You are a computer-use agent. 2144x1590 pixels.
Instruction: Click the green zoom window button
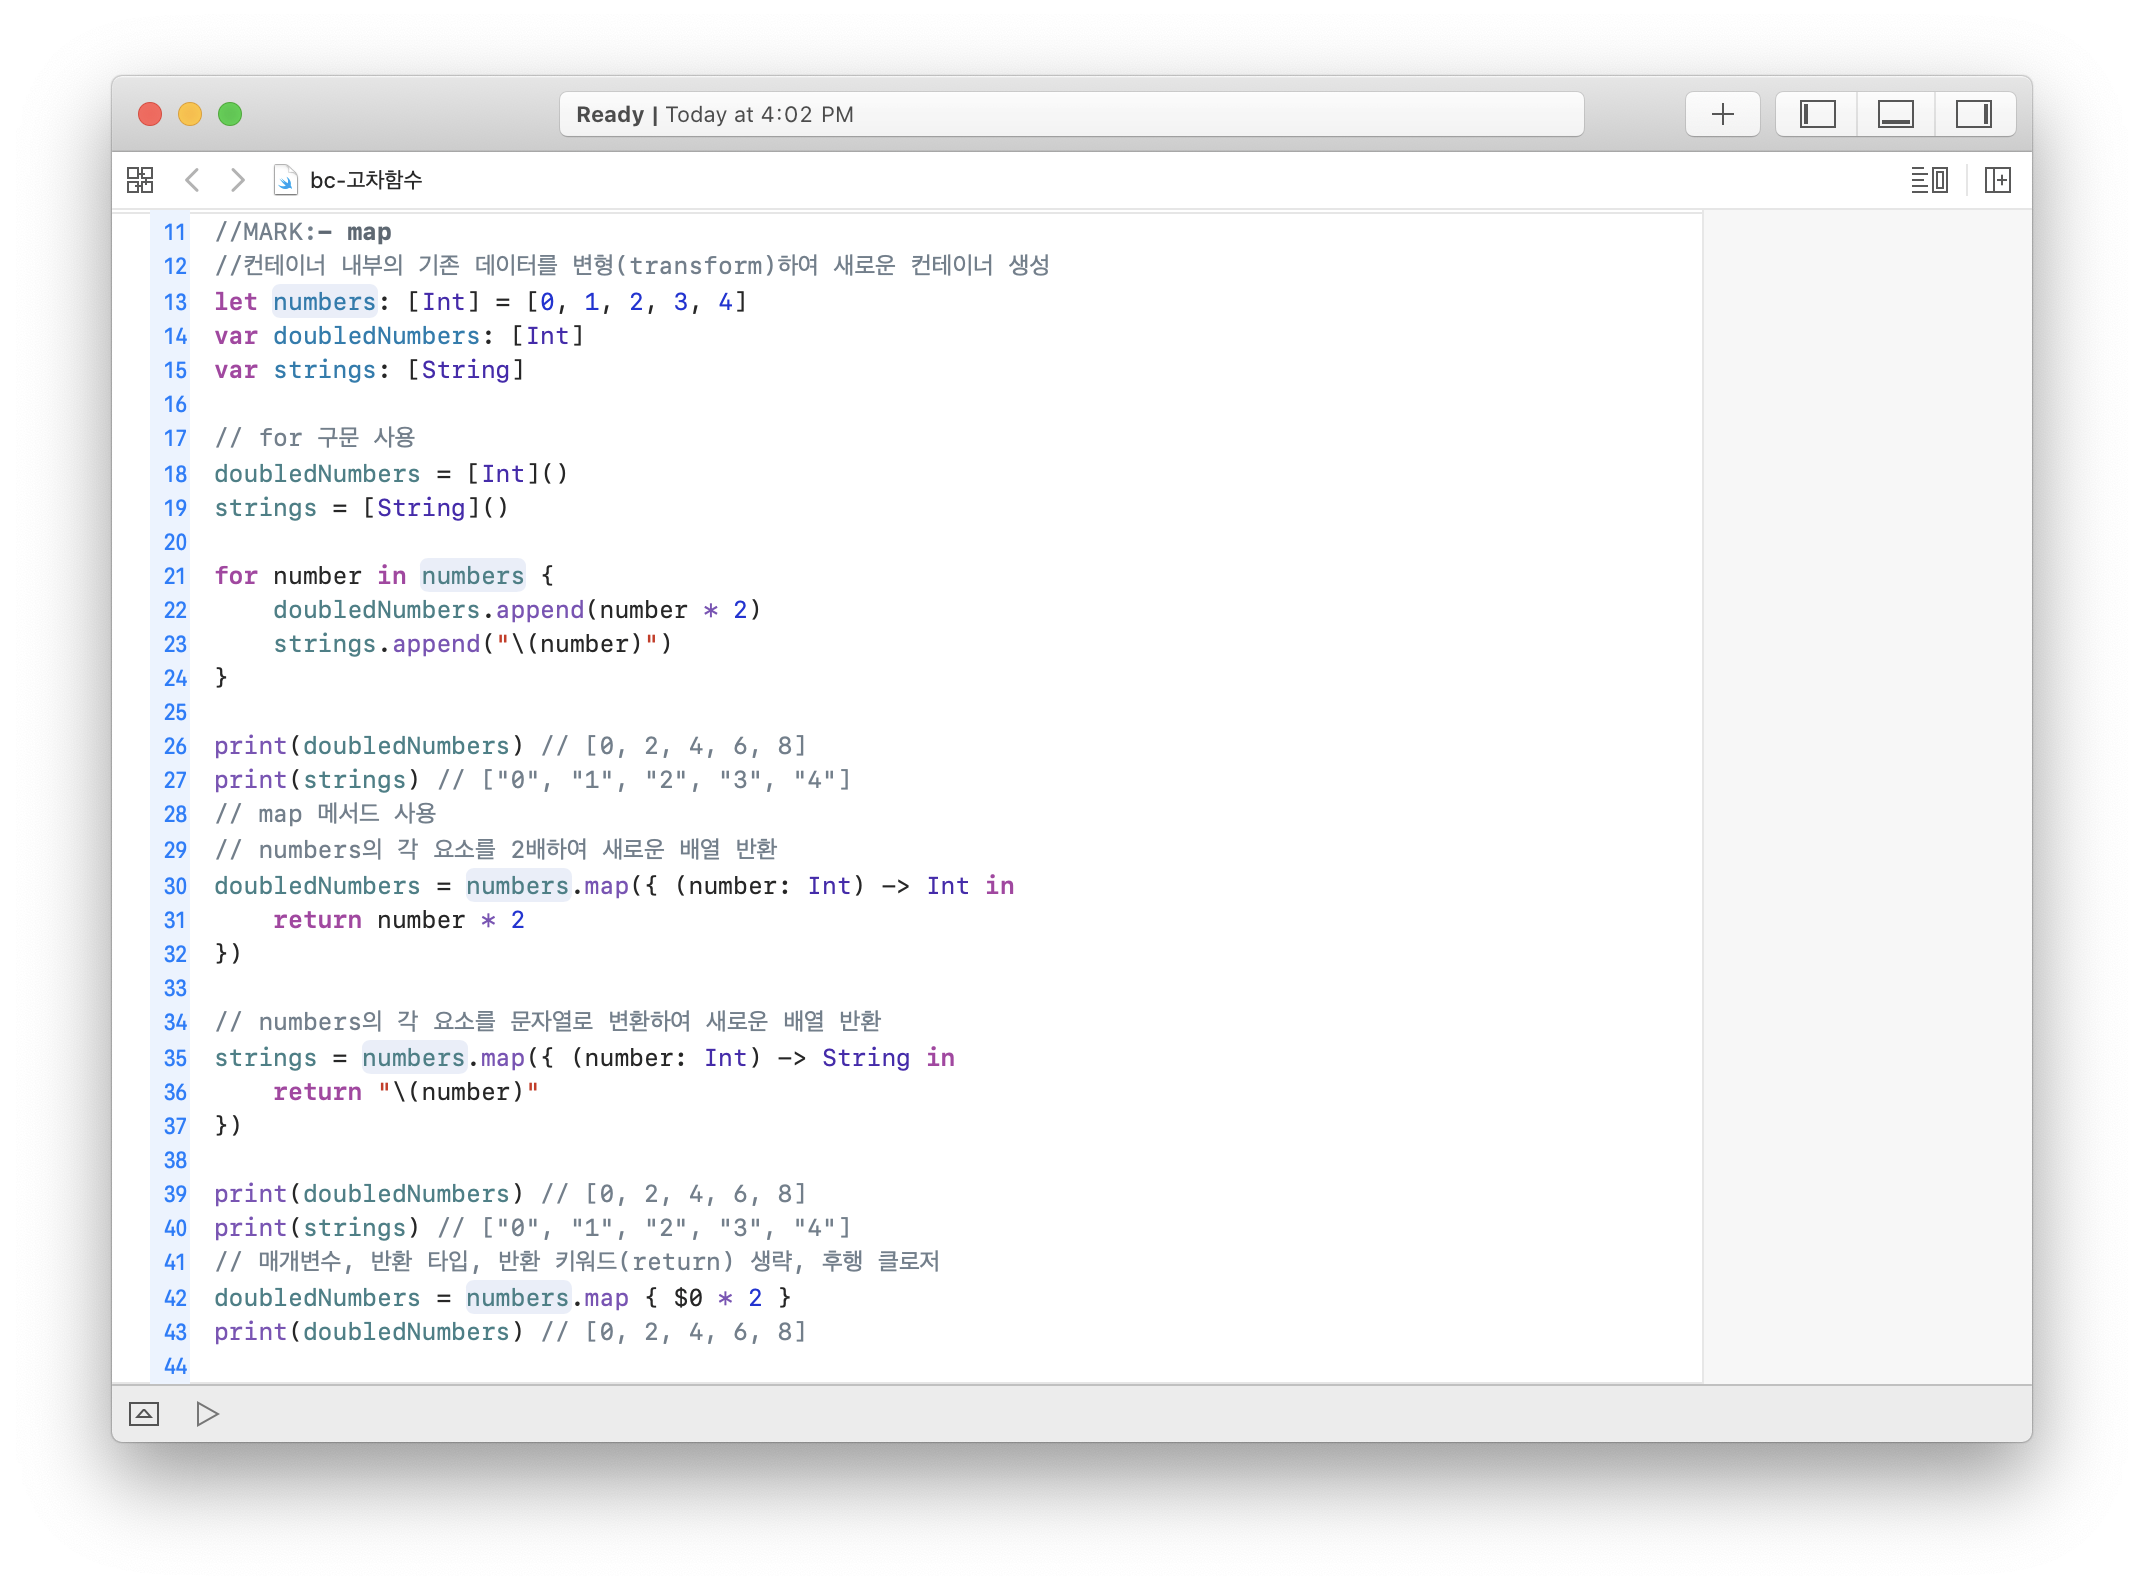coord(230,114)
